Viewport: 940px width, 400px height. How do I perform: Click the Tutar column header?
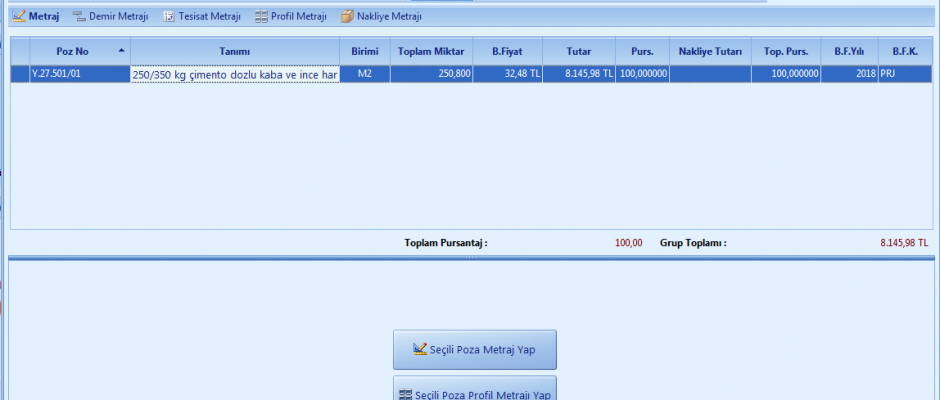click(x=579, y=51)
